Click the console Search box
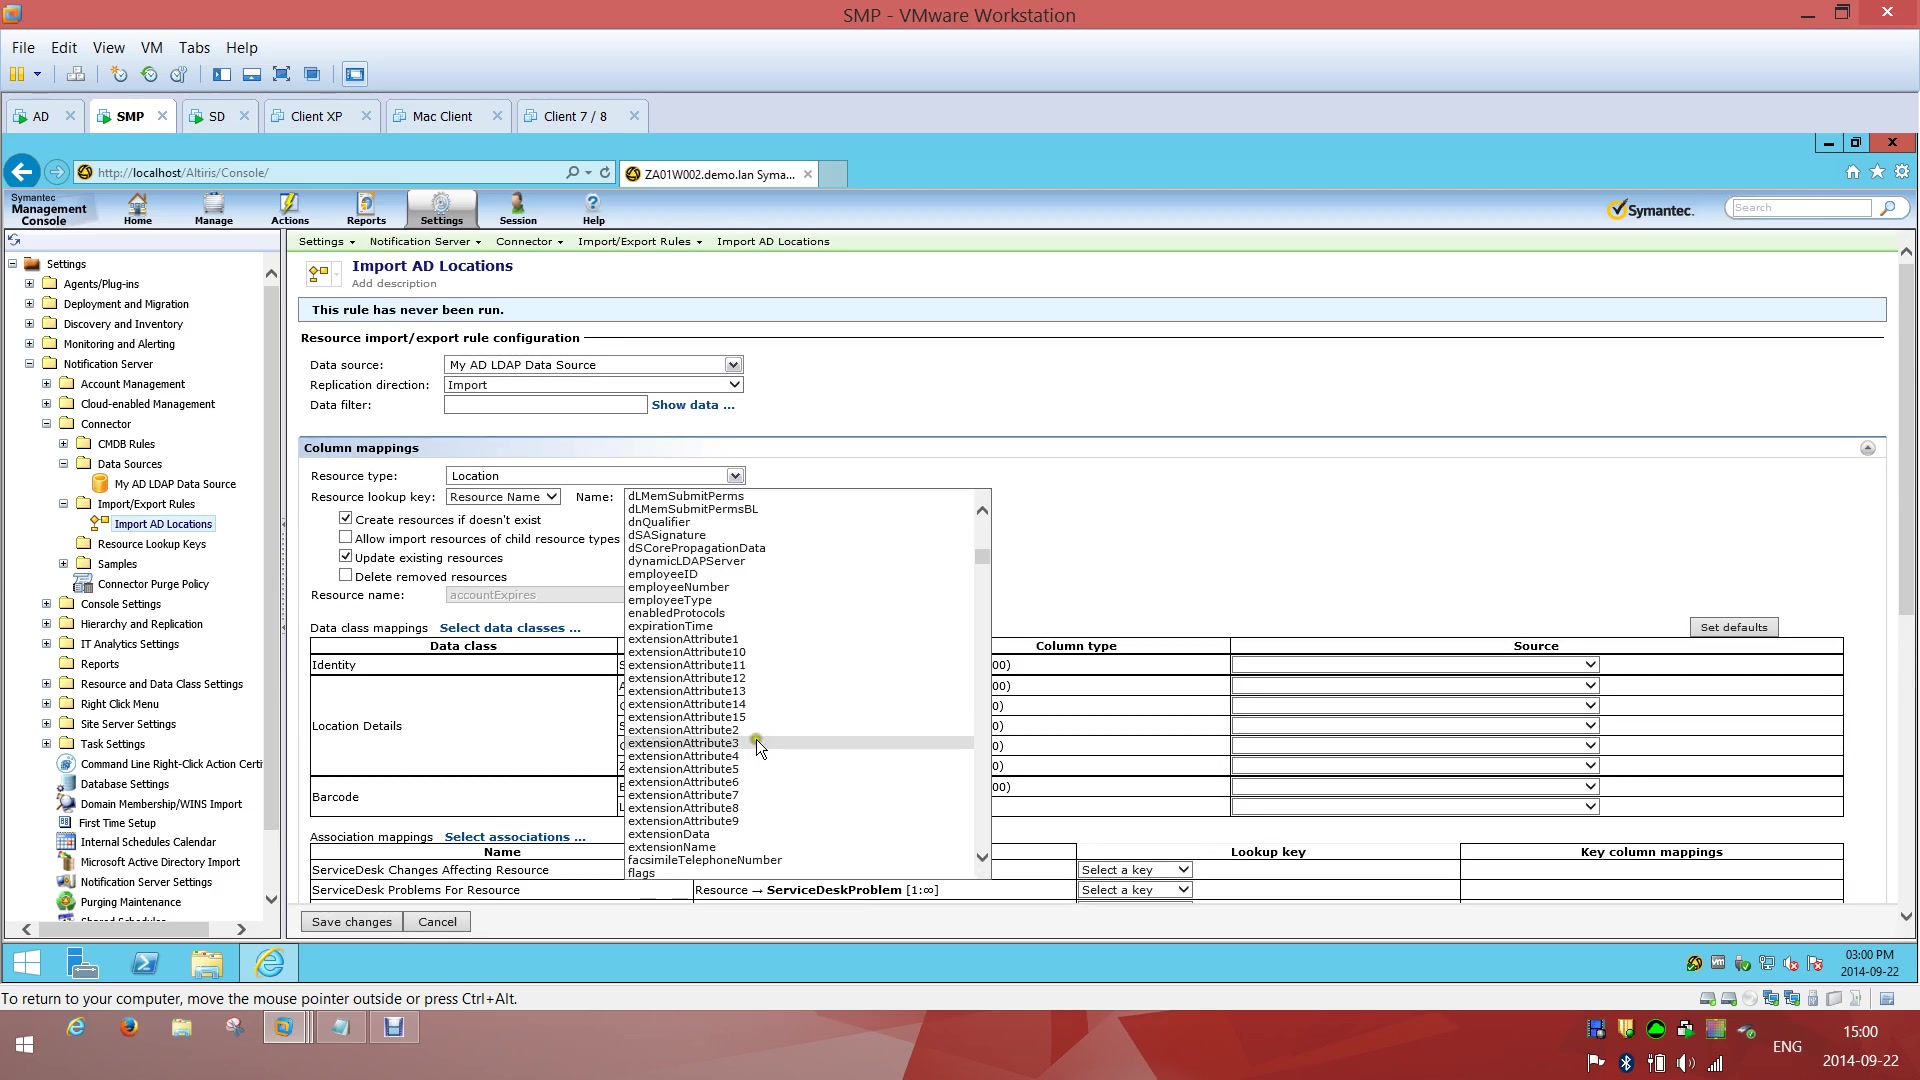1920x1080 pixels. [1802, 208]
